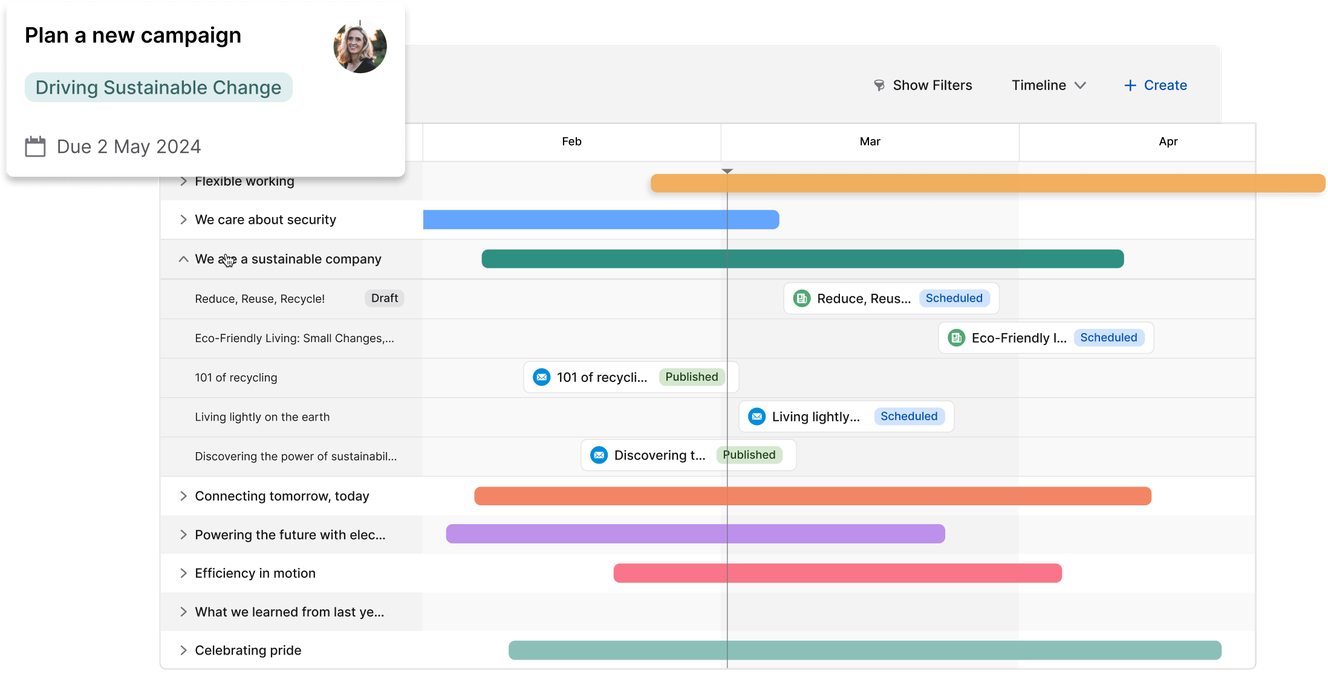Click the Draft status badge
The width and height of the screenshot is (1328, 680).
click(x=384, y=298)
